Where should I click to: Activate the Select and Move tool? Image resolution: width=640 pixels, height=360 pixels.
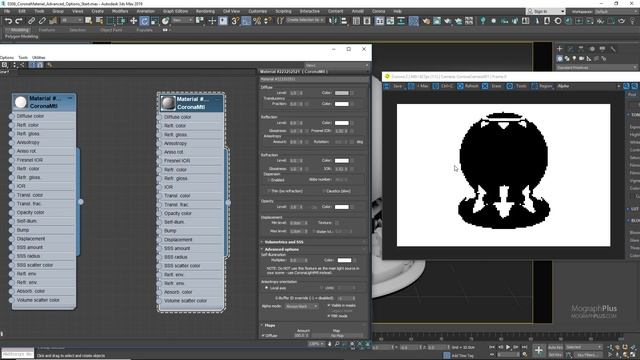tap(133, 21)
